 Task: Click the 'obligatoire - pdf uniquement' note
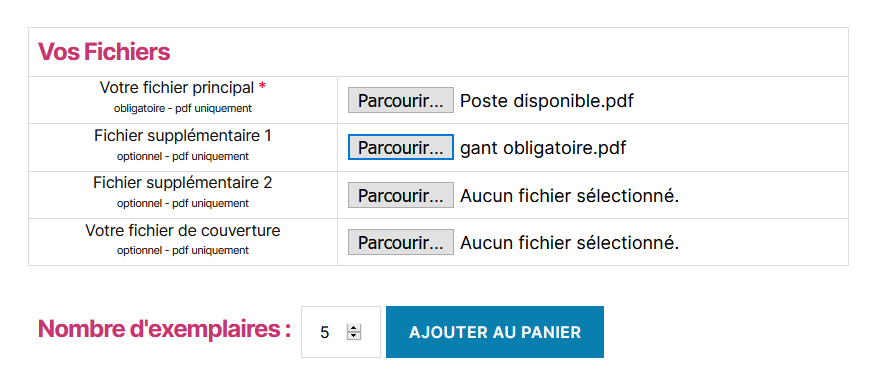[183, 108]
